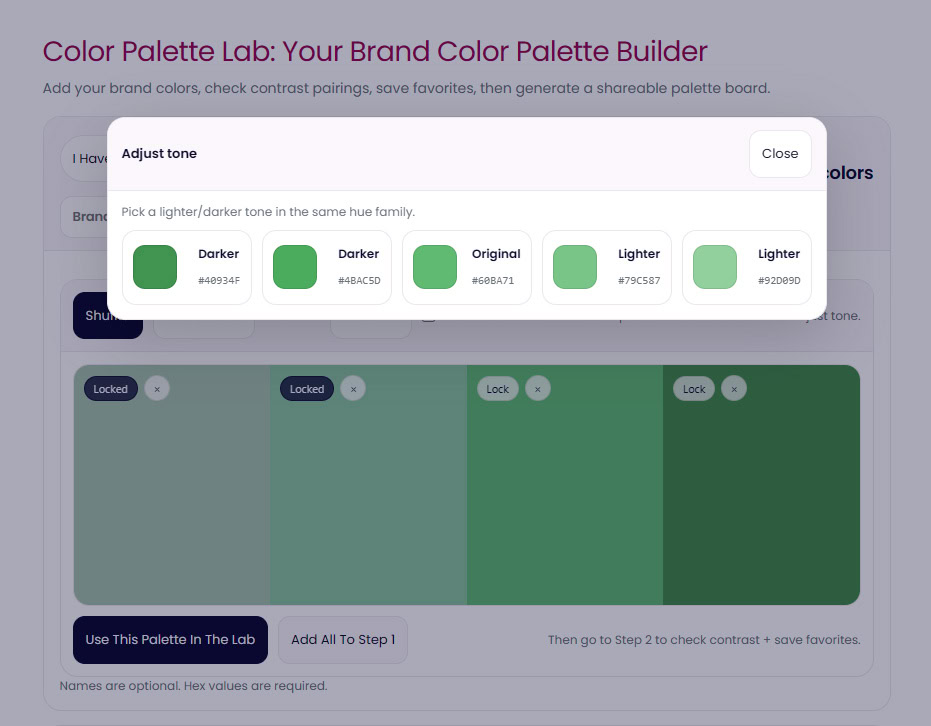Image resolution: width=931 pixels, height=726 pixels.
Task: Lock the darkest green palette column
Action: [694, 389]
